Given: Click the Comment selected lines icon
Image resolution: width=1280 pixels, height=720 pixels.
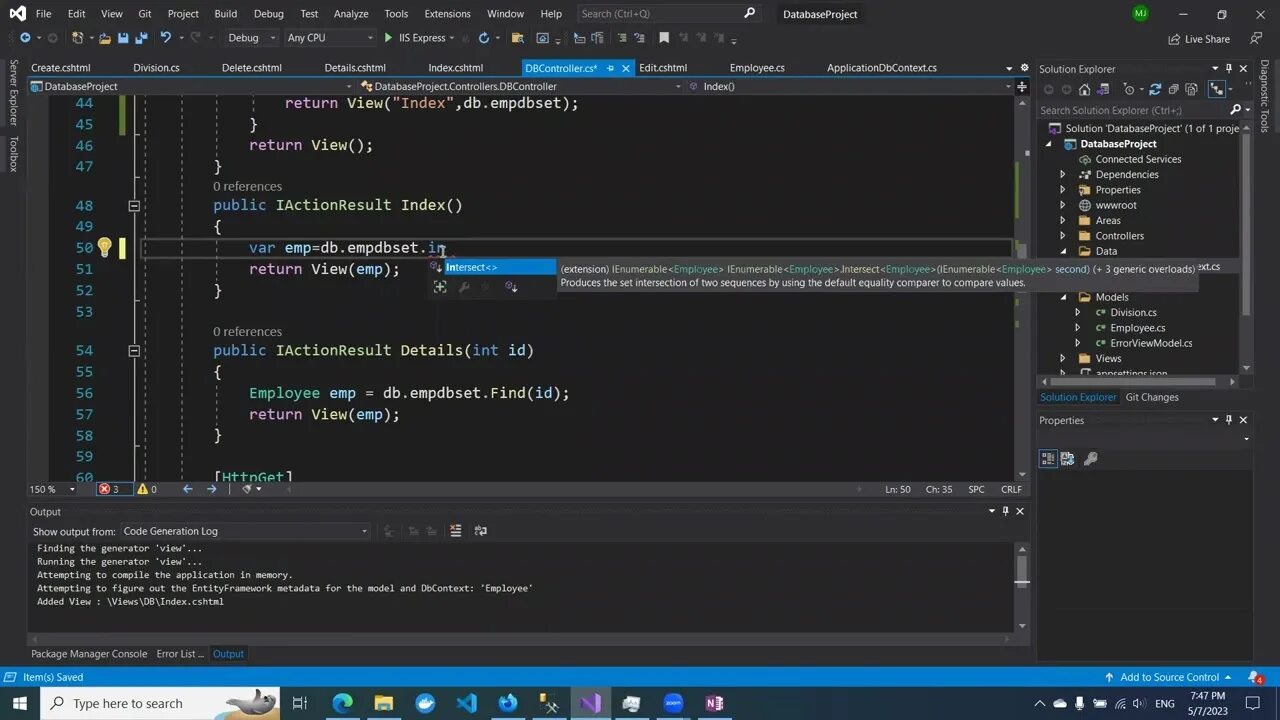Looking at the screenshot, I should 621,38.
